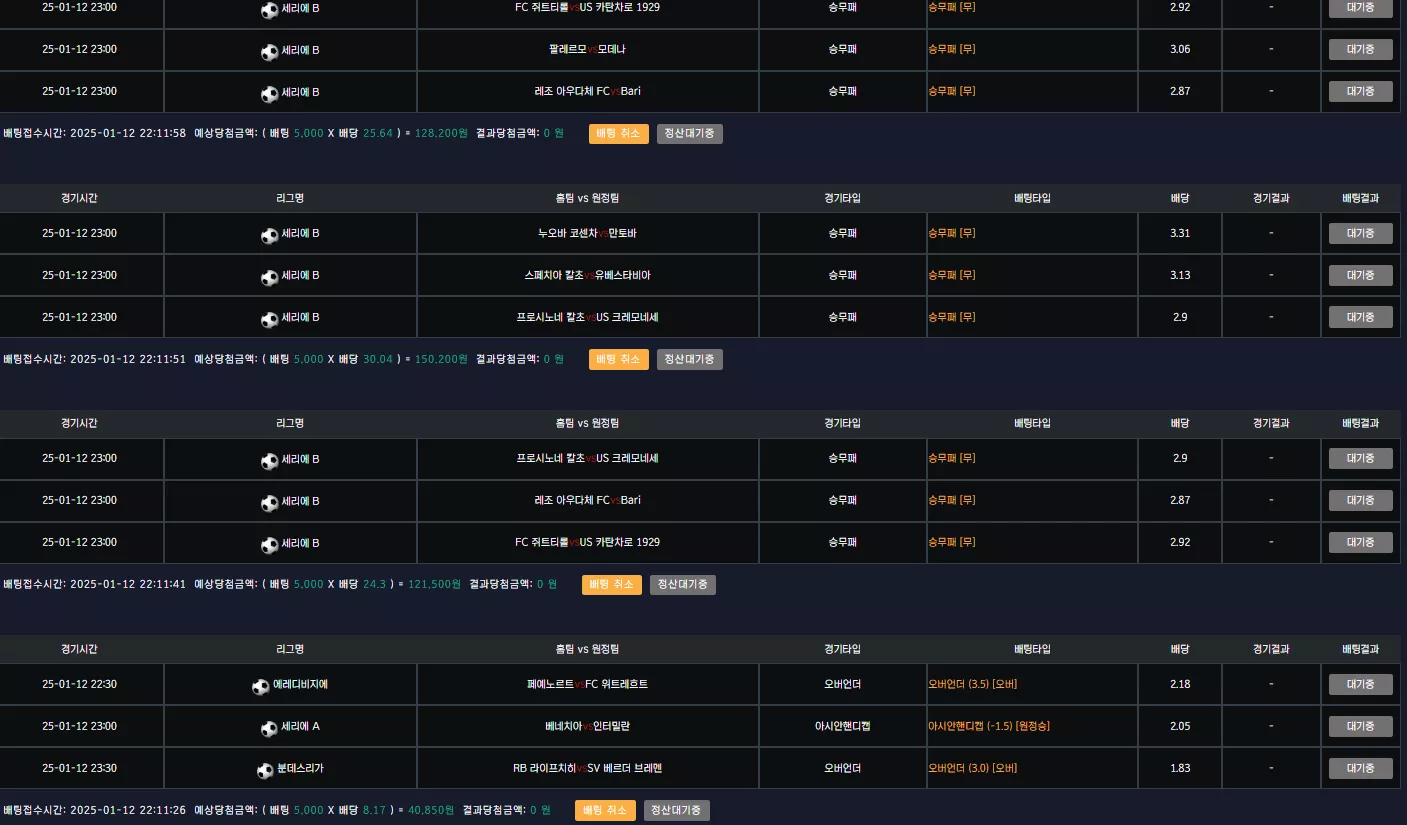This screenshot has width=1407, height=825.
Task: Click 프로시노네 칼초 match name in 24.3-odds bet
Action: click(x=587, y=458)
